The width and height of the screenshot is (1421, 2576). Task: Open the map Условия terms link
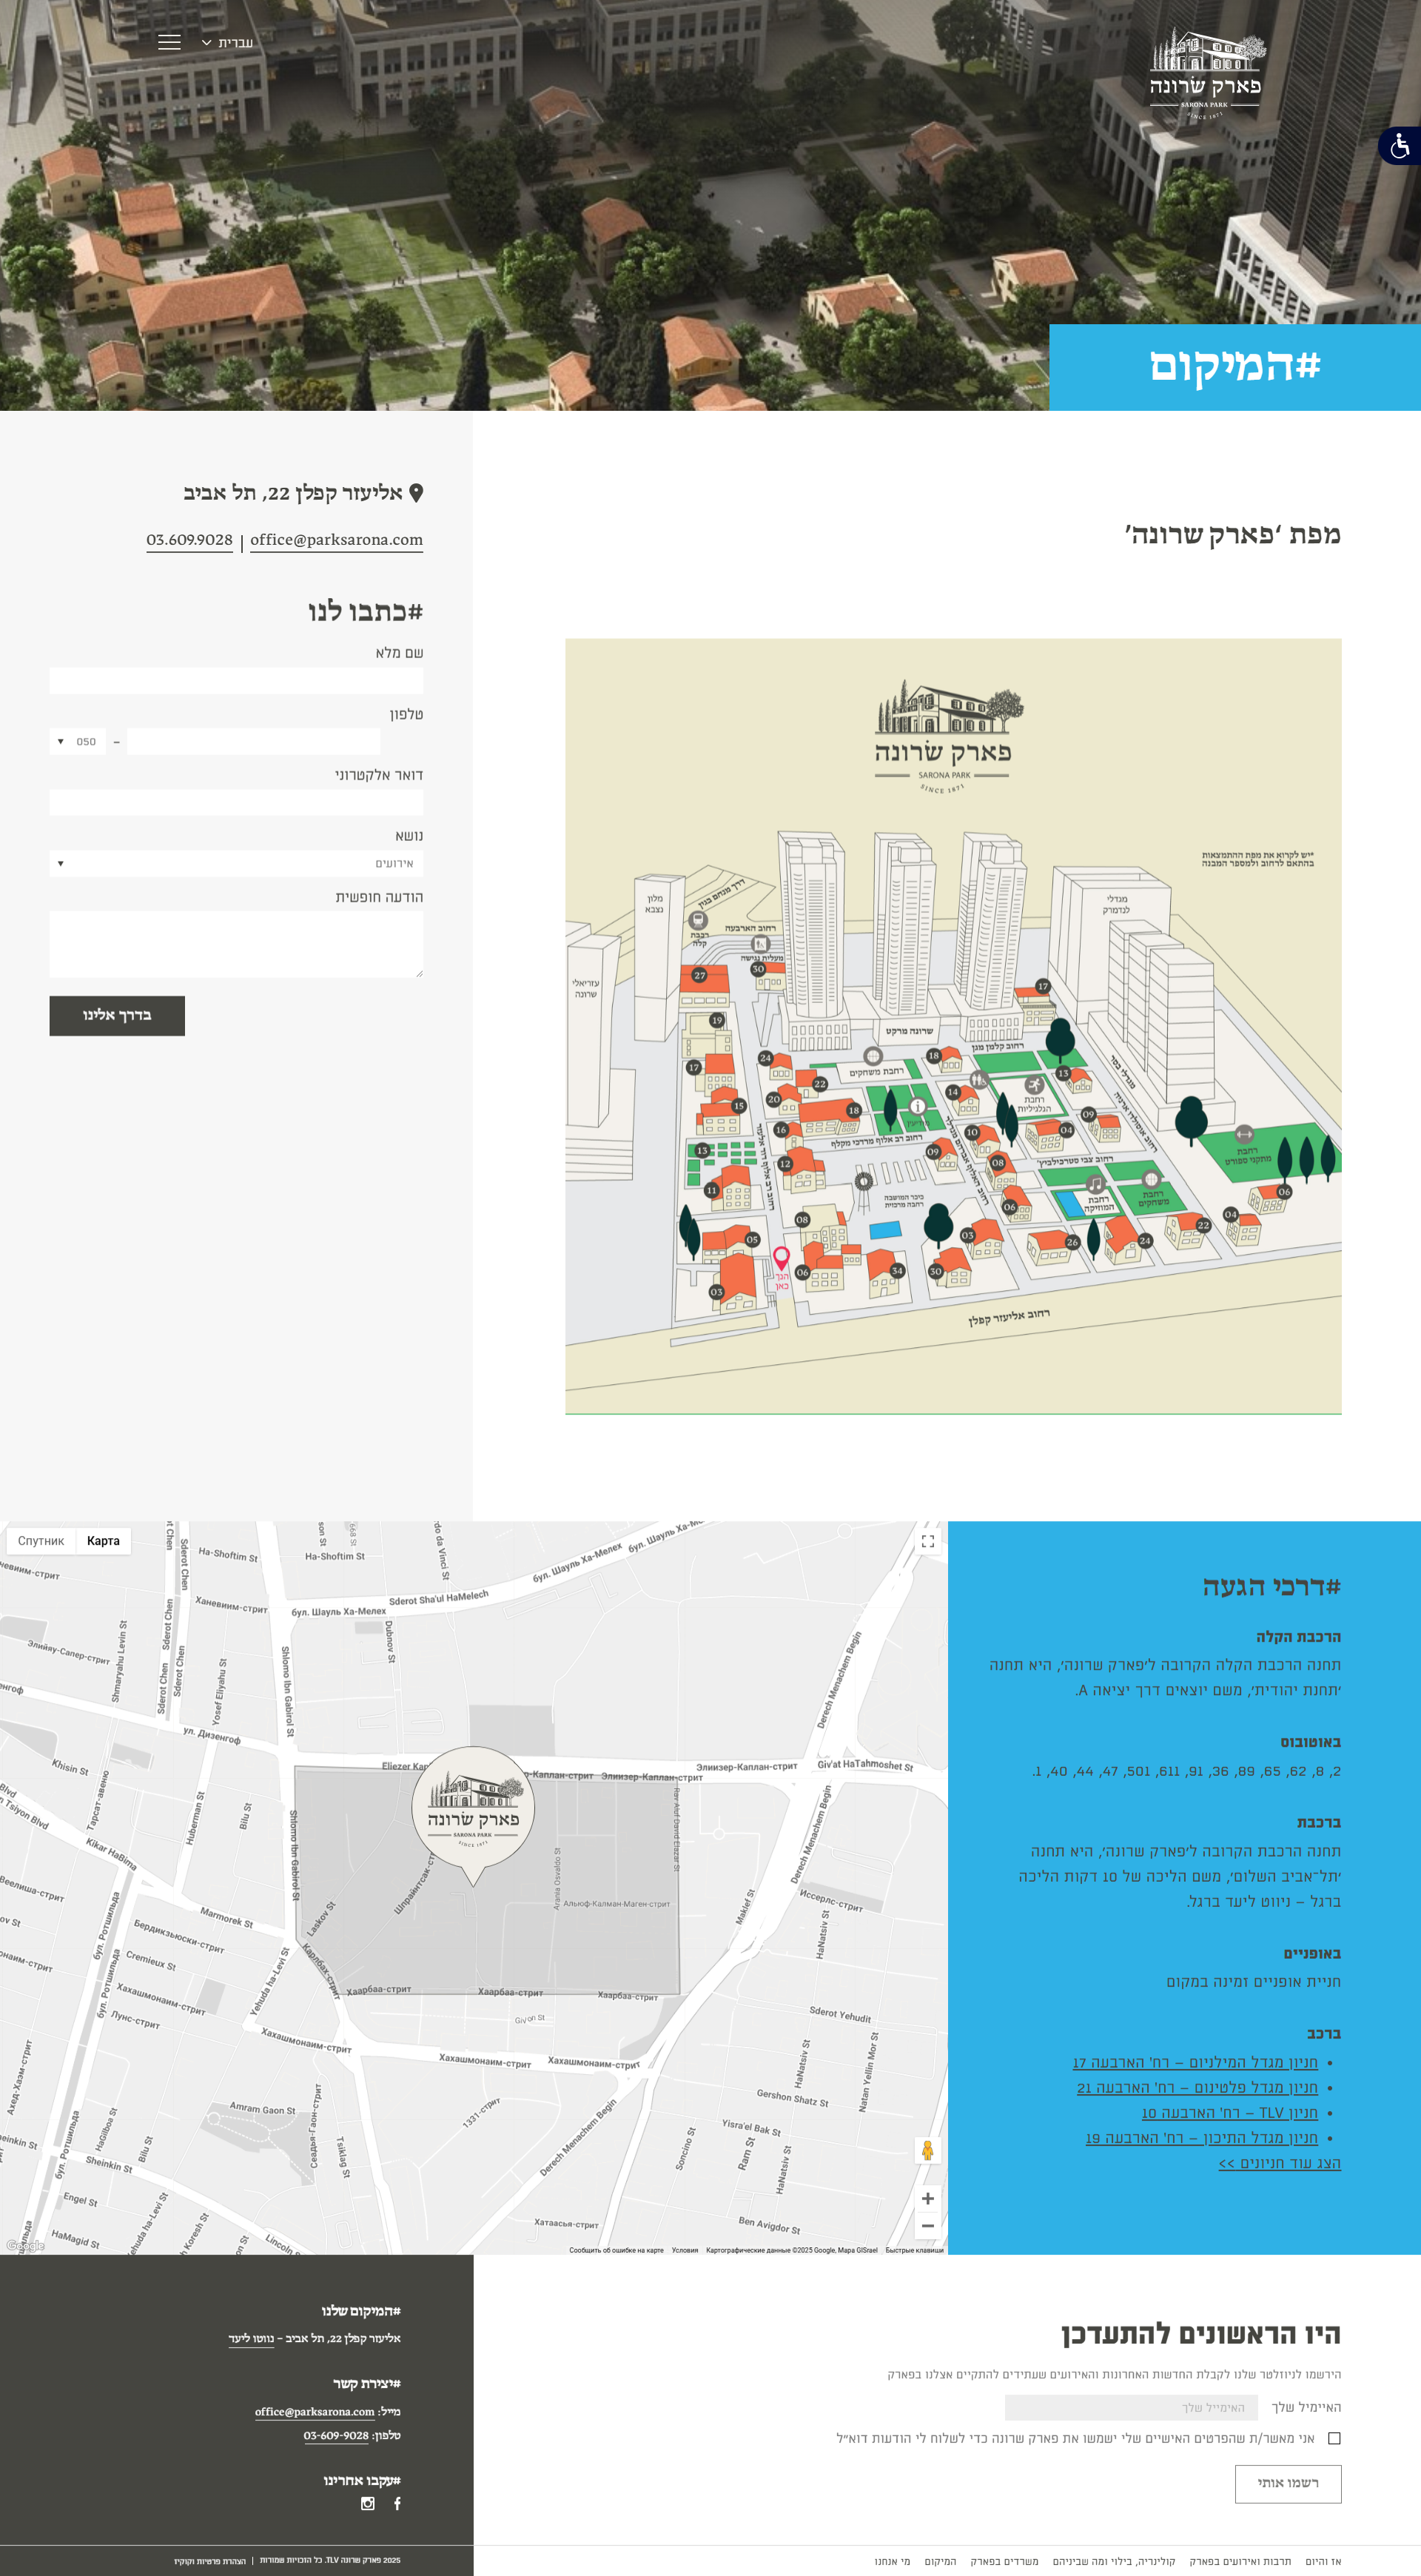click(x=685, y=2250)
